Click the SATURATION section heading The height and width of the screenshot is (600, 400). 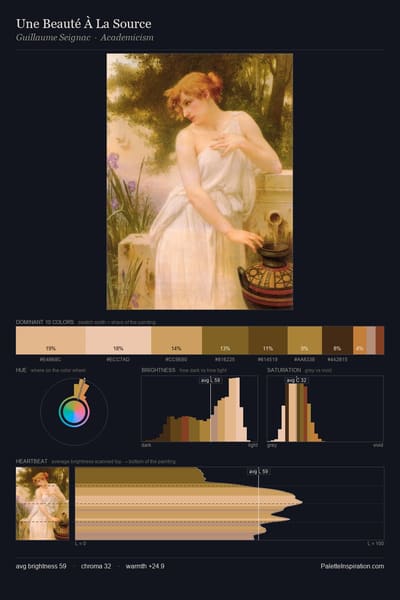(284, 370)
